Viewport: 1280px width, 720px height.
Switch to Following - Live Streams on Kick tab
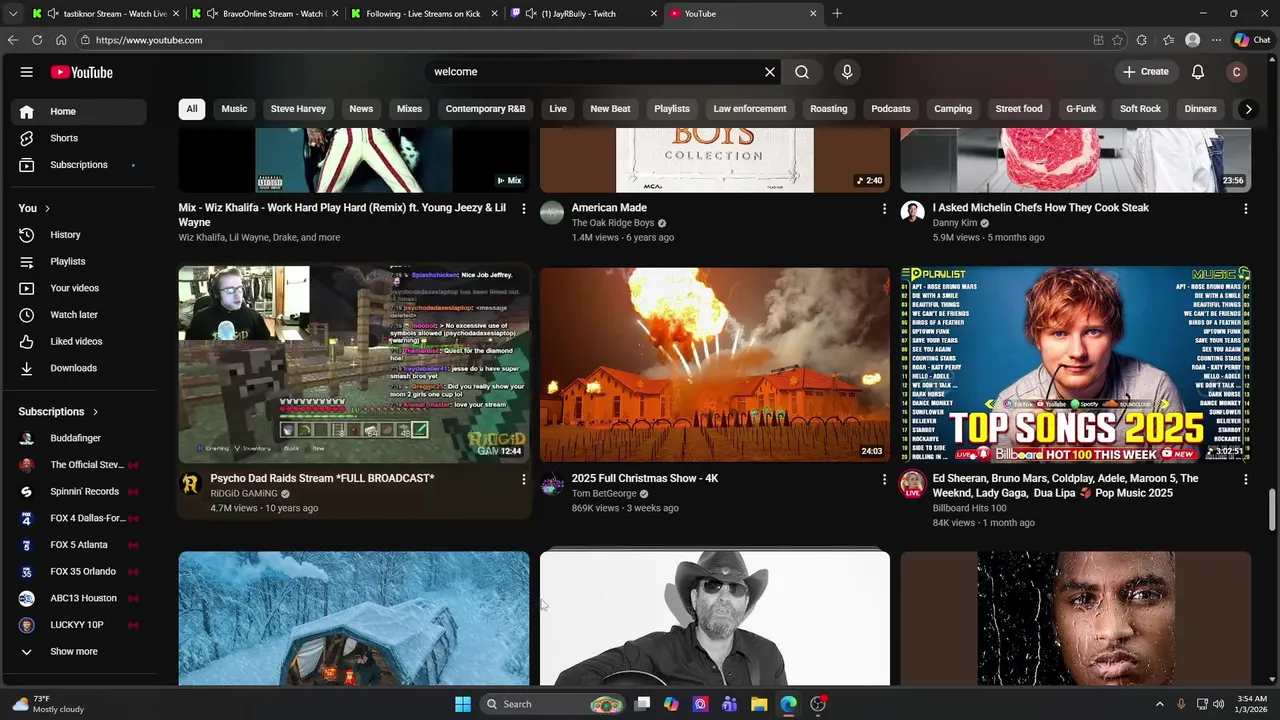click(x=423, y=14)
